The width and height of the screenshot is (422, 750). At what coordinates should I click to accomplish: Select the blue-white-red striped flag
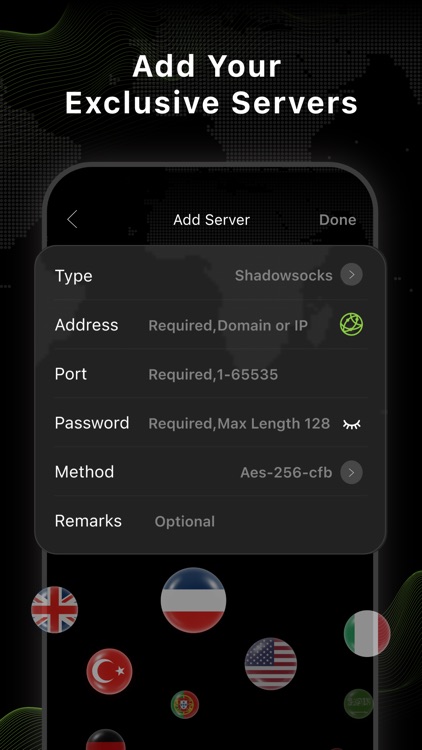pyautogui.click(x=193, y=600)
